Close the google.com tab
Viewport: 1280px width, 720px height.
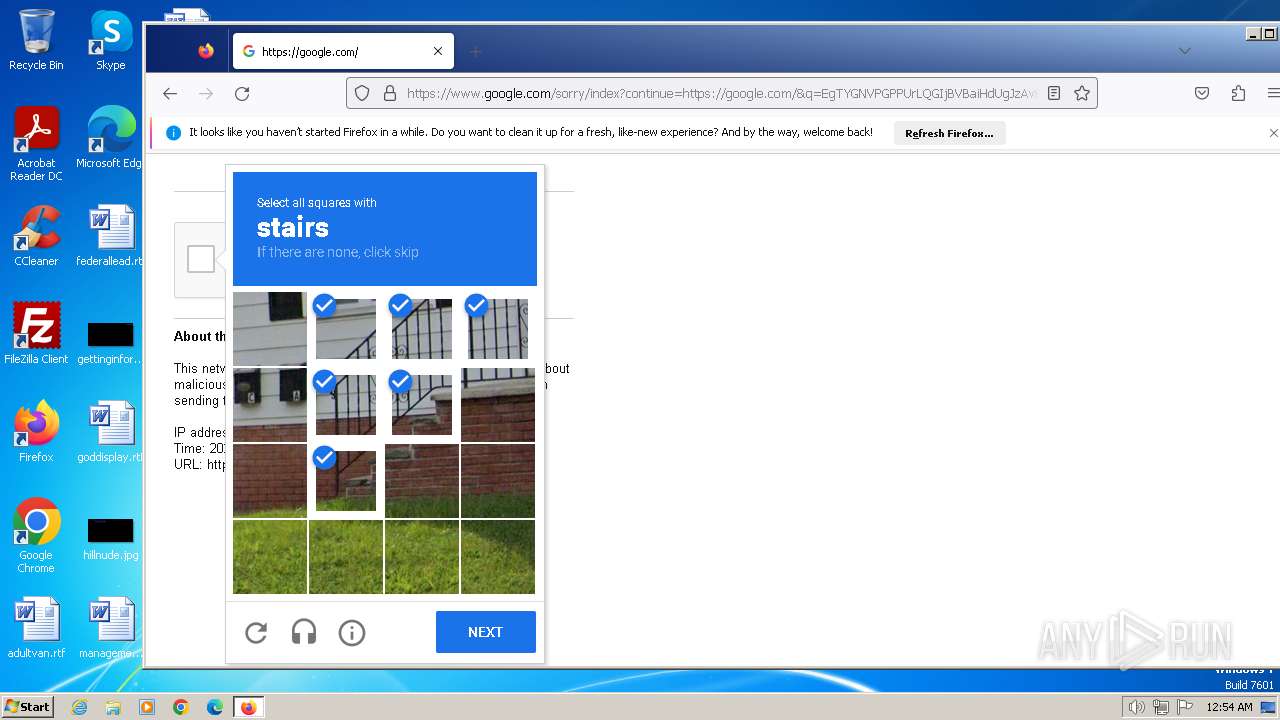pyautogui.click(x=438, y=51)
